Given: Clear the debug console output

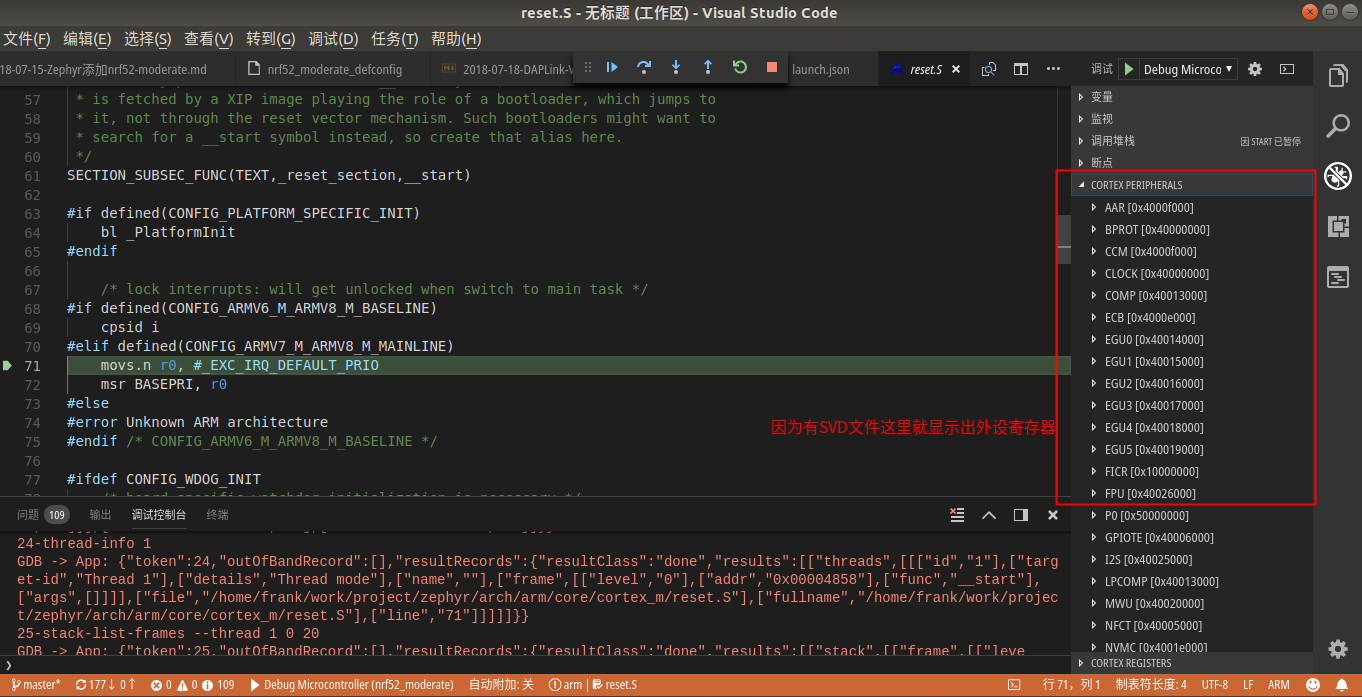Looking at the screenshot, I should coord(957,515).
